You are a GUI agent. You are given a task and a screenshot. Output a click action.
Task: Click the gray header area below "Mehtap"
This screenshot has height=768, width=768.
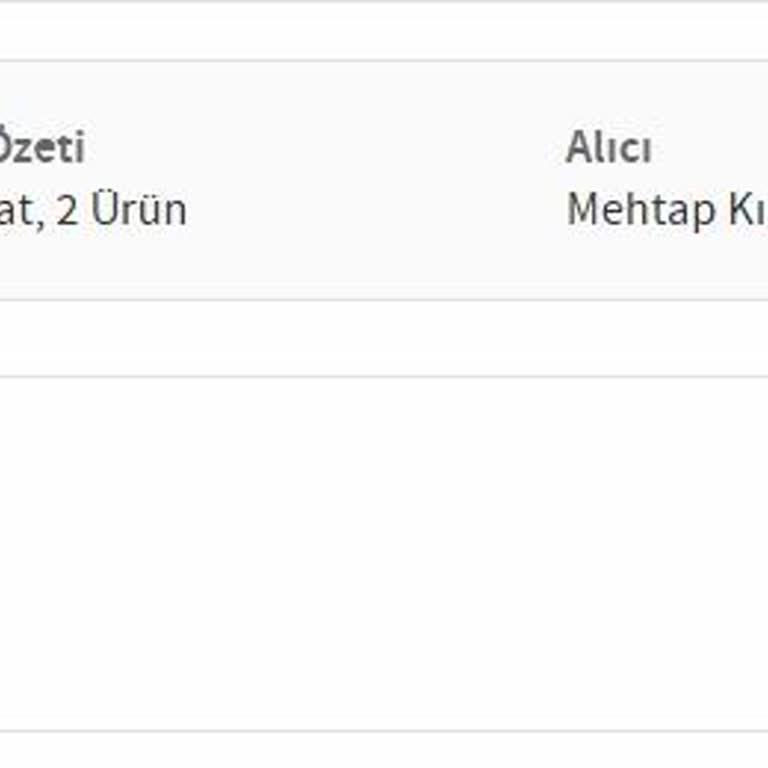coord(640,265)
